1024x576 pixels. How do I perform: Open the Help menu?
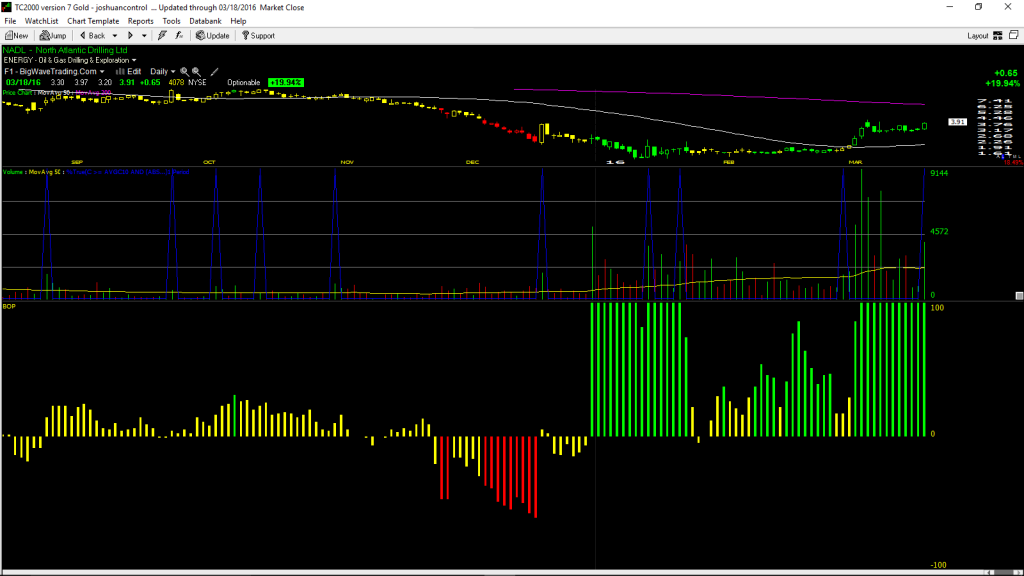click(238, 21)
